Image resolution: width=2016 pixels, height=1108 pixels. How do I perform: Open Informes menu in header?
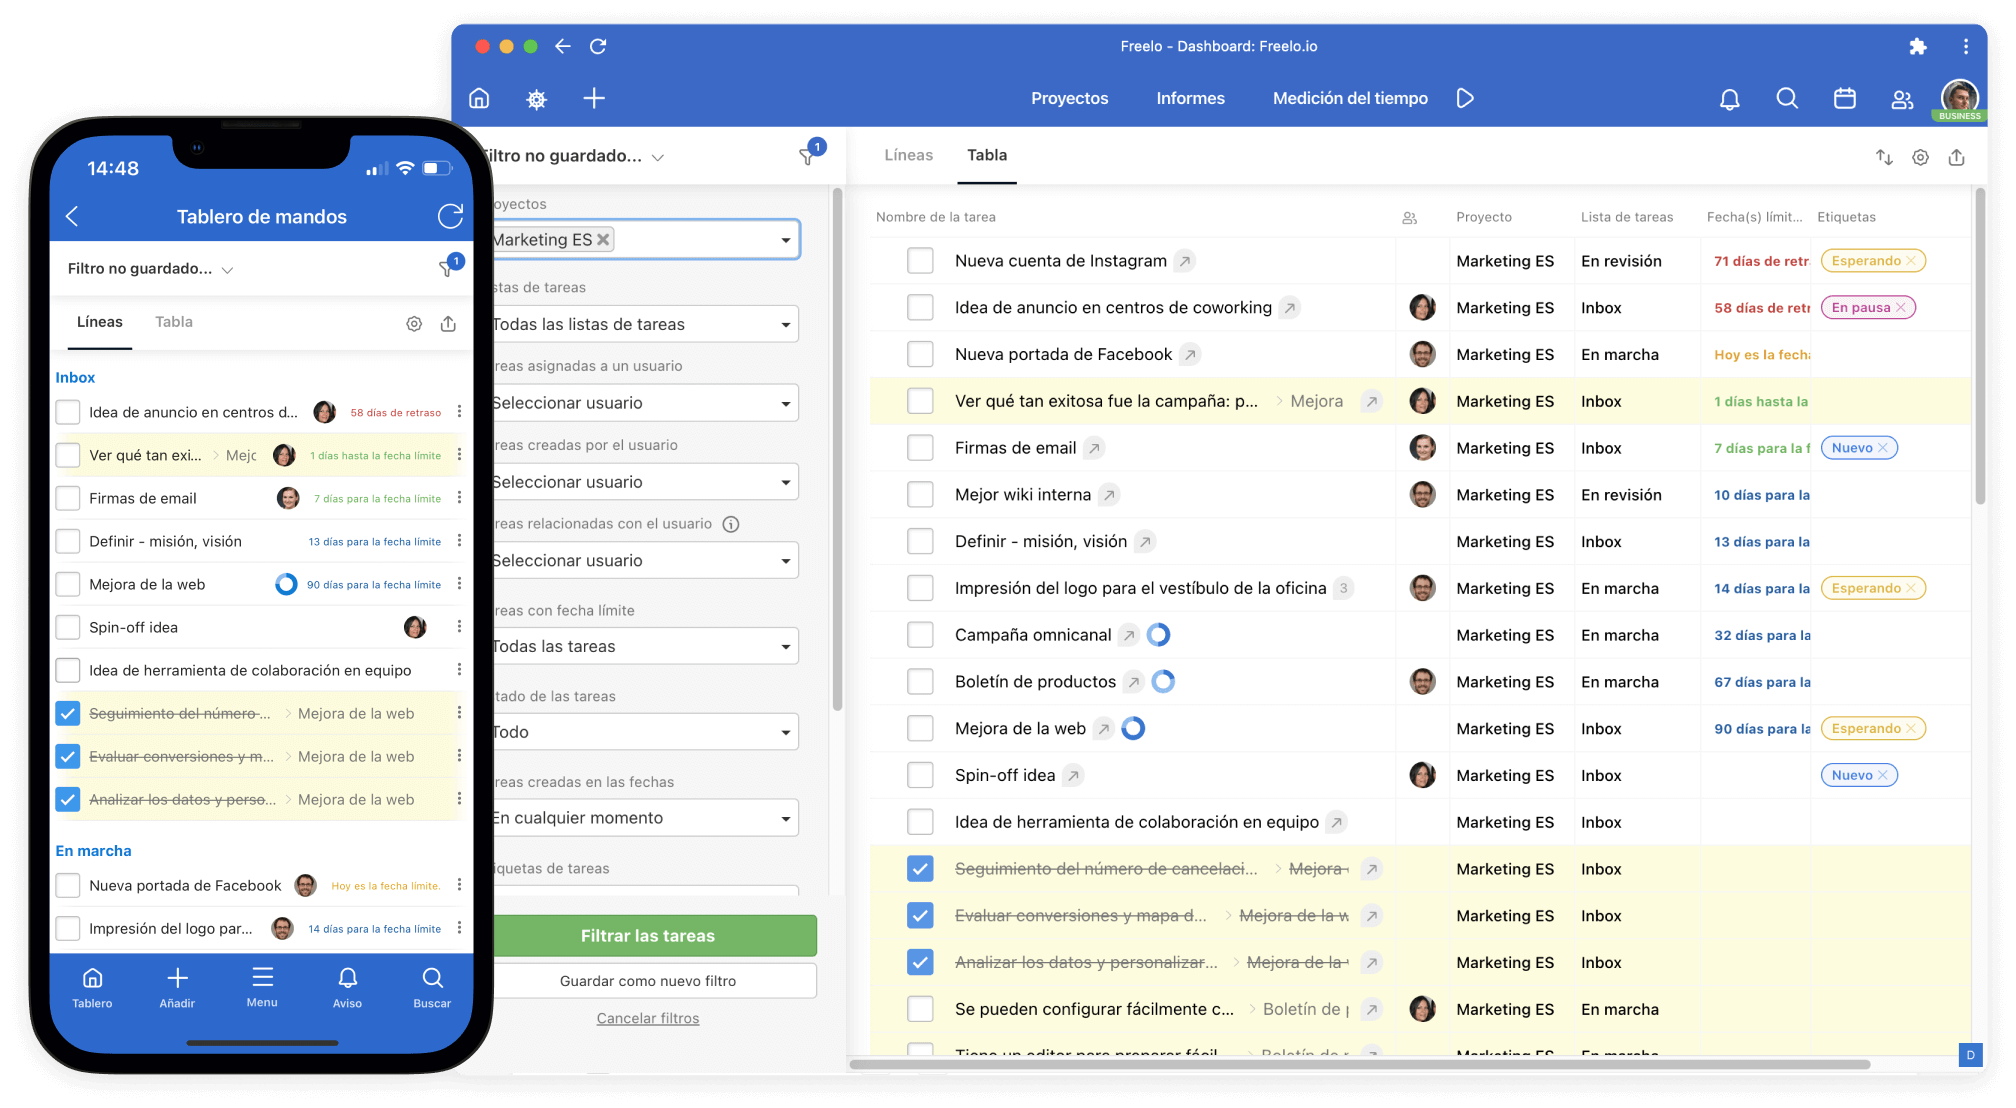point(1190,98)
